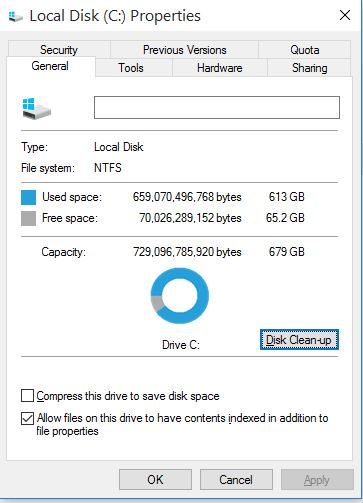Enable Compress this drive checkbox
Viewport: 363px width, 503px height.
click(27, 396)
